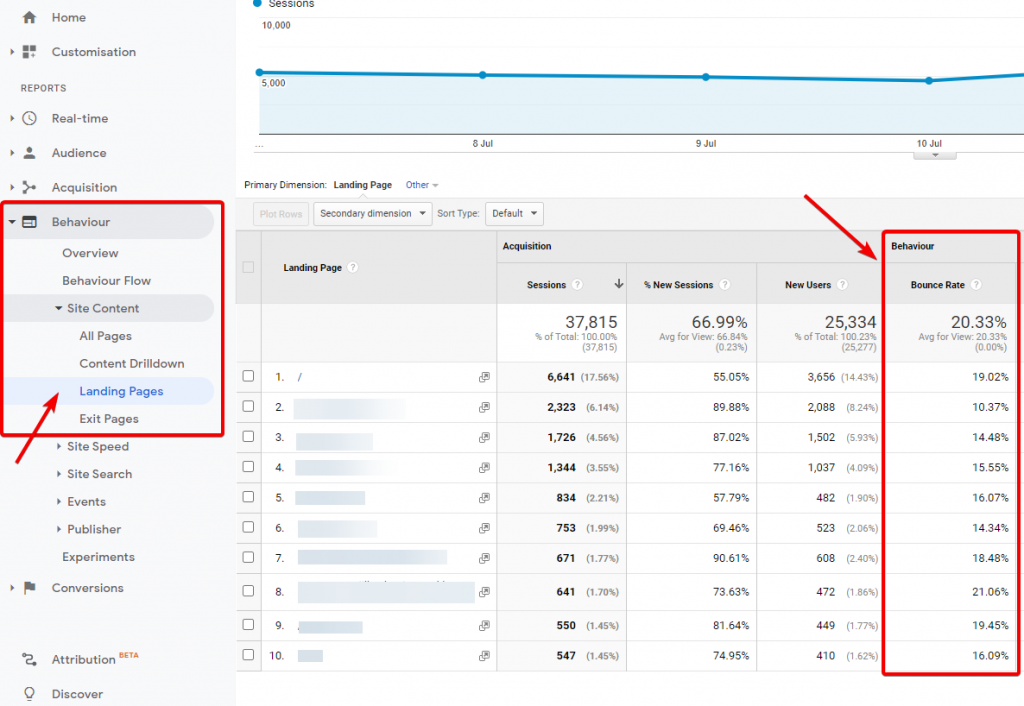1024x706 pixels.
Task: Click the Real-time clock icon
Action: click(29, 118)
